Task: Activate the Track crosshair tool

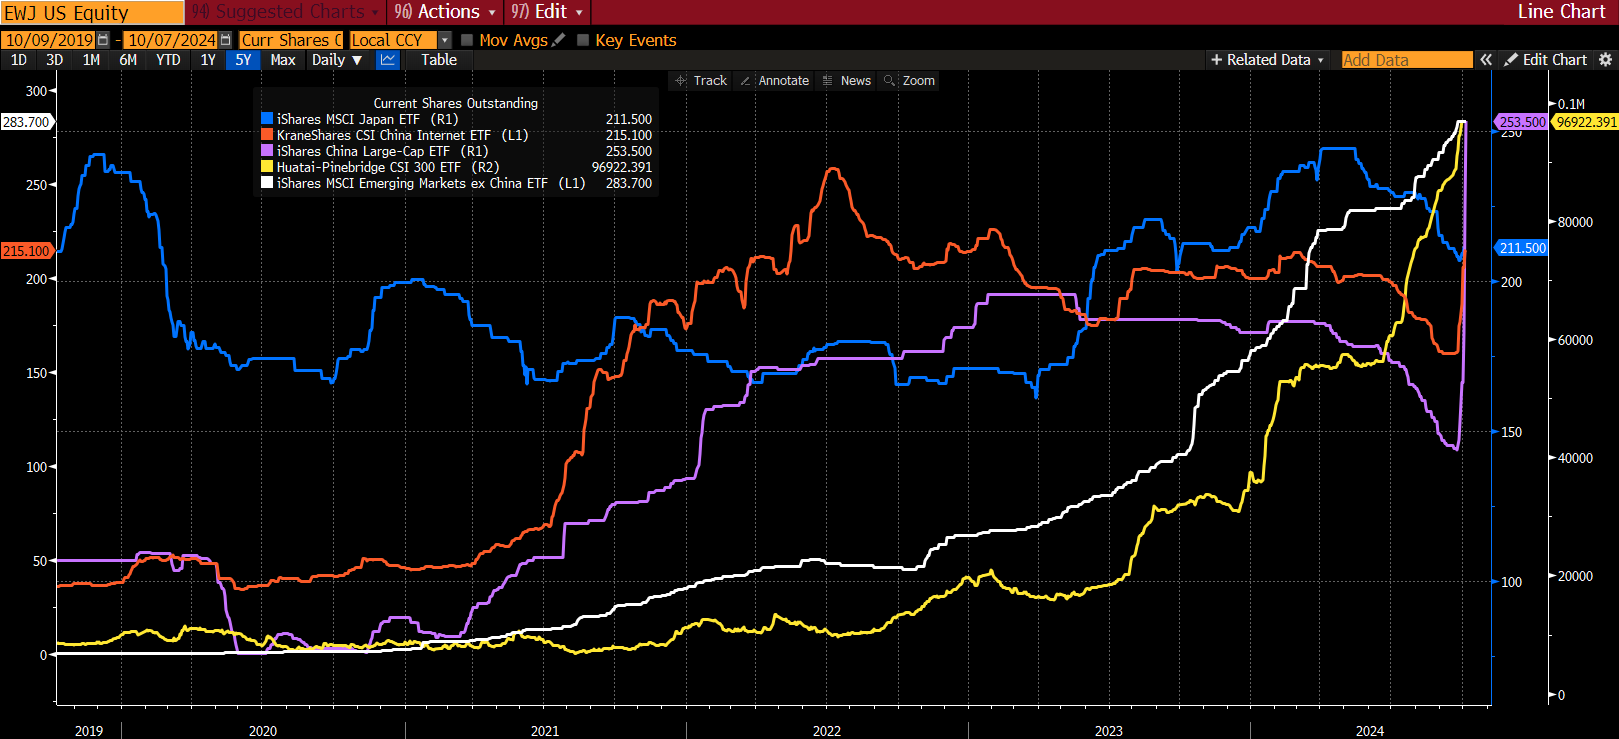Action: [x=701, y=81]
